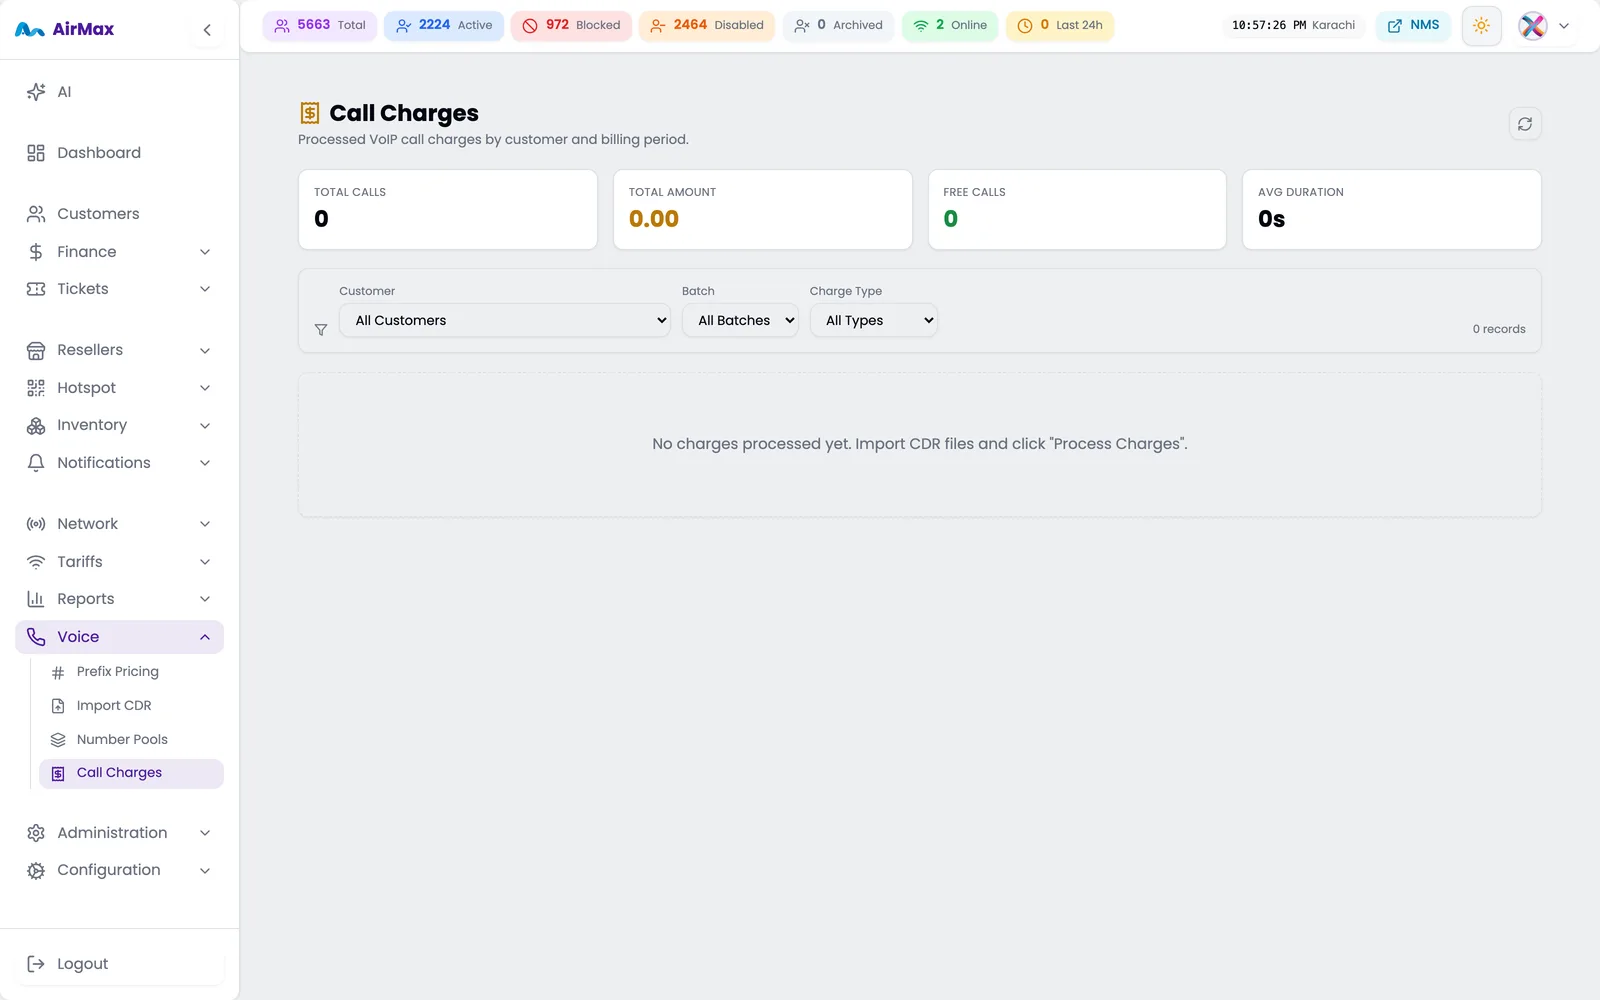
Task: Click the Inventory boxes icon
Action: coord(36,425)
